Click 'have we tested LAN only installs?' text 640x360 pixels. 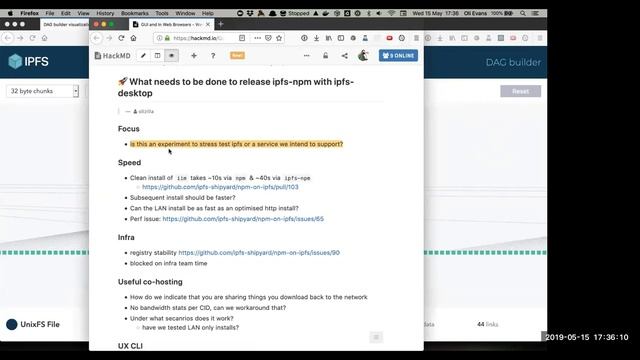click(x=191, y=327)
